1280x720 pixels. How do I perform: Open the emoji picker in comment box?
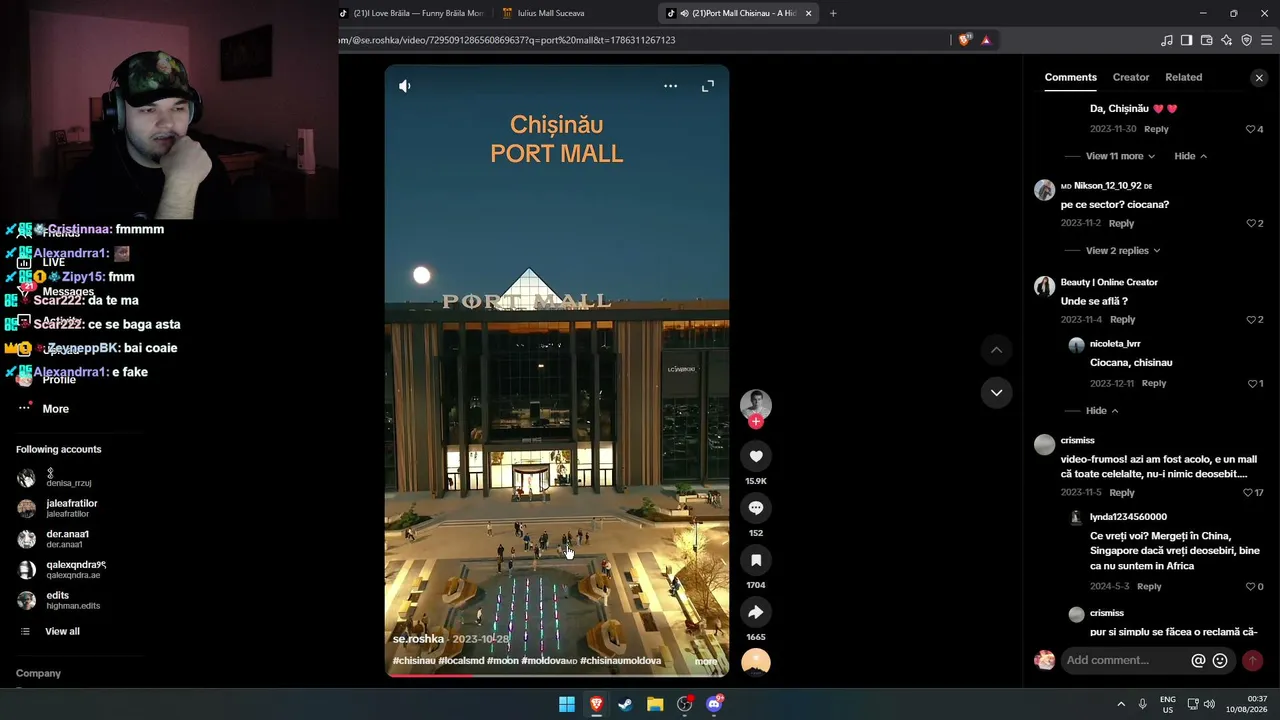[x=1220, y=660]
